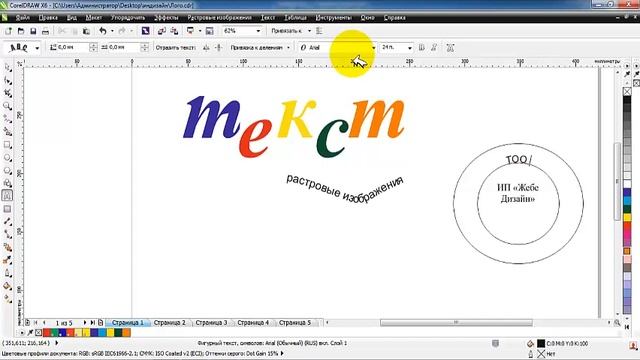Open the Файл menu
640x360 pixels.
point(23,18)
